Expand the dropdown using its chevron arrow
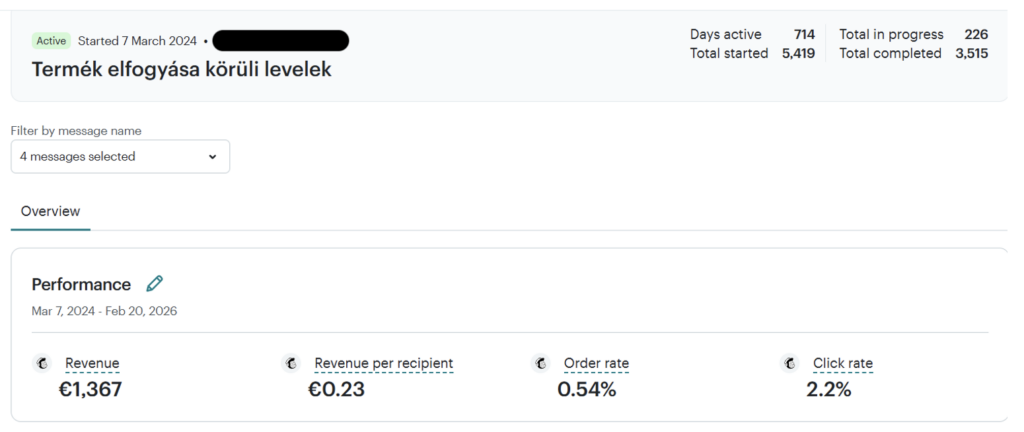1024x432 pixels. point(212,157)
